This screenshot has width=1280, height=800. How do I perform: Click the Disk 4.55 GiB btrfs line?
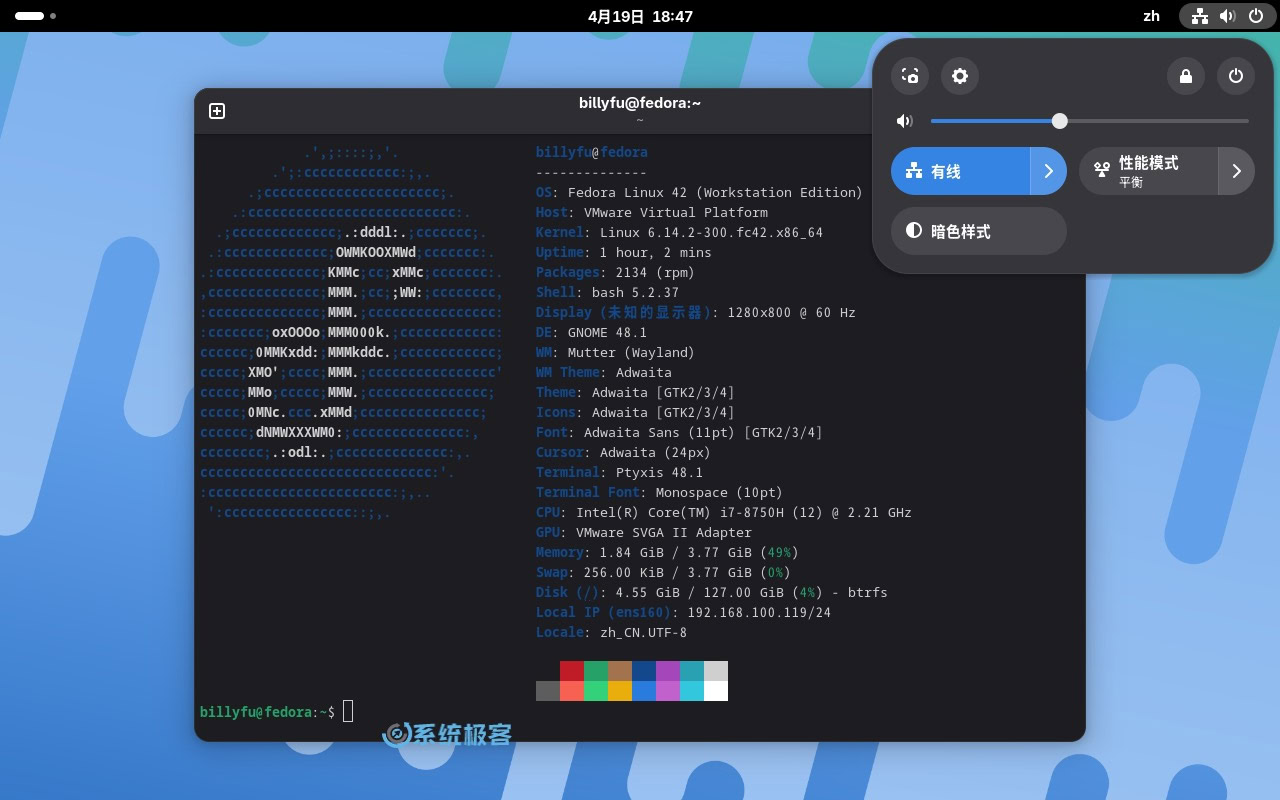[x=711, y=592]
